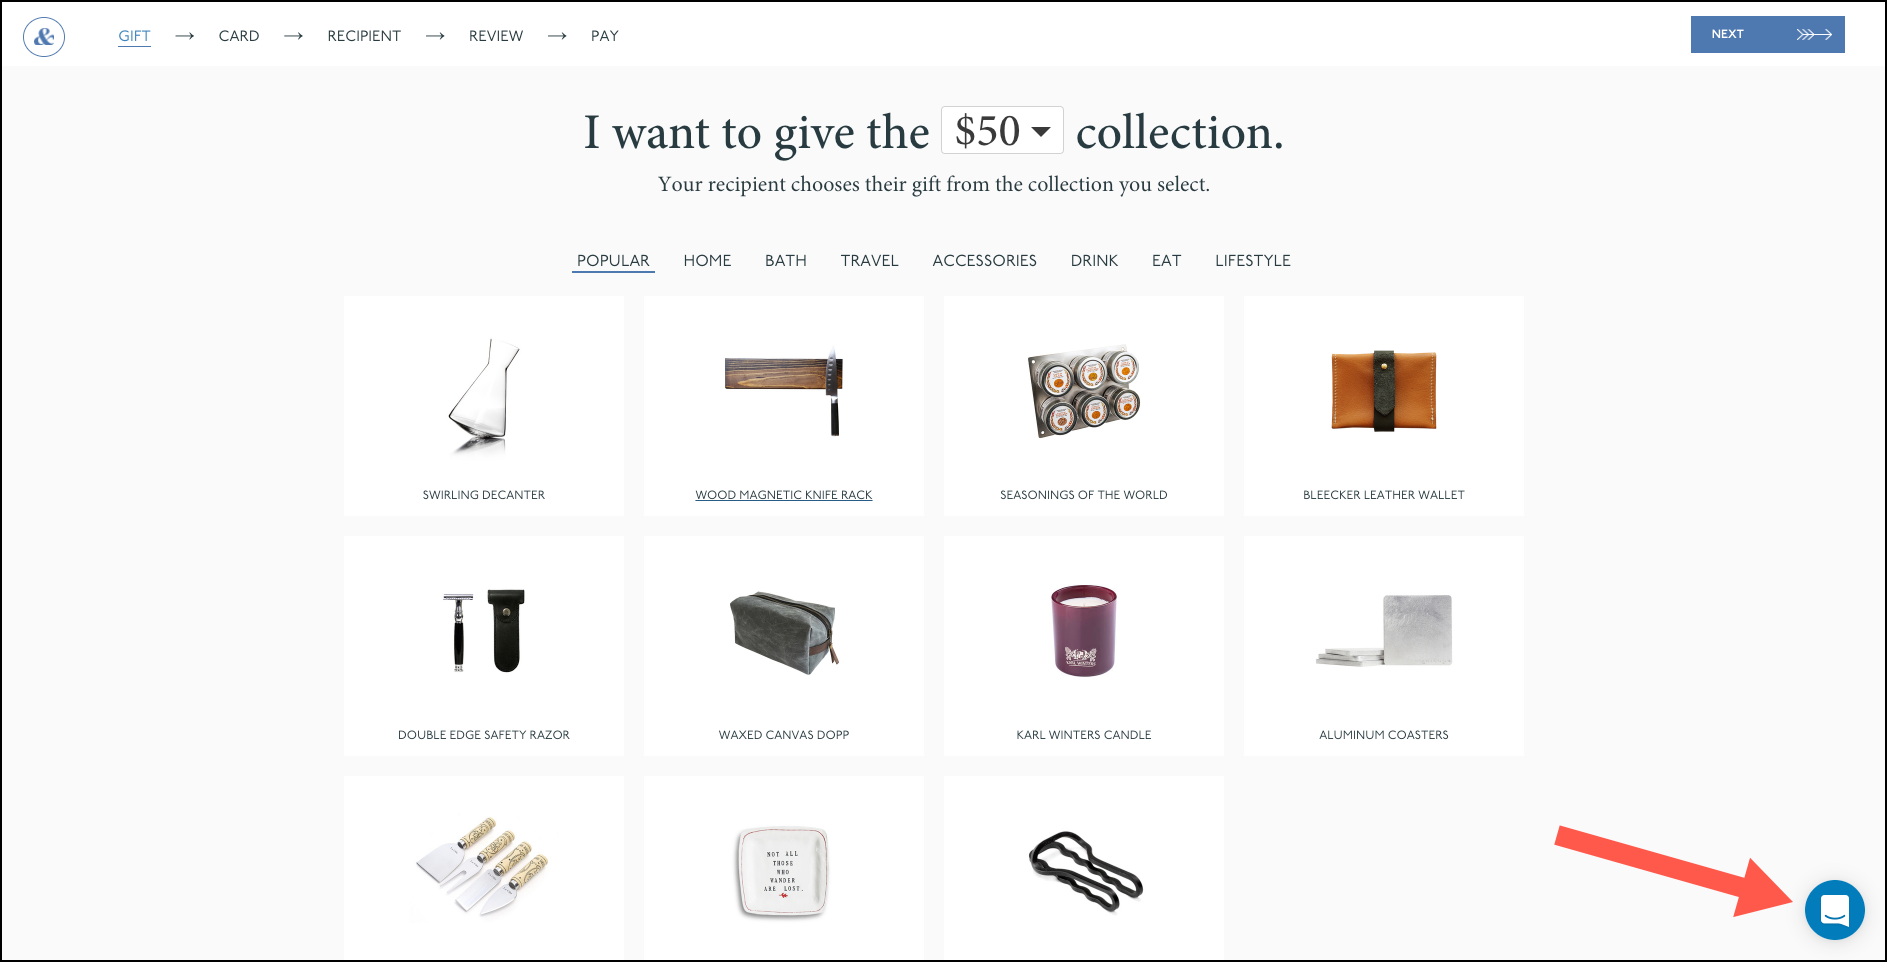
Task: Choose the Waxed Canvas Dopp image
Action: click(x=784, y=634)
